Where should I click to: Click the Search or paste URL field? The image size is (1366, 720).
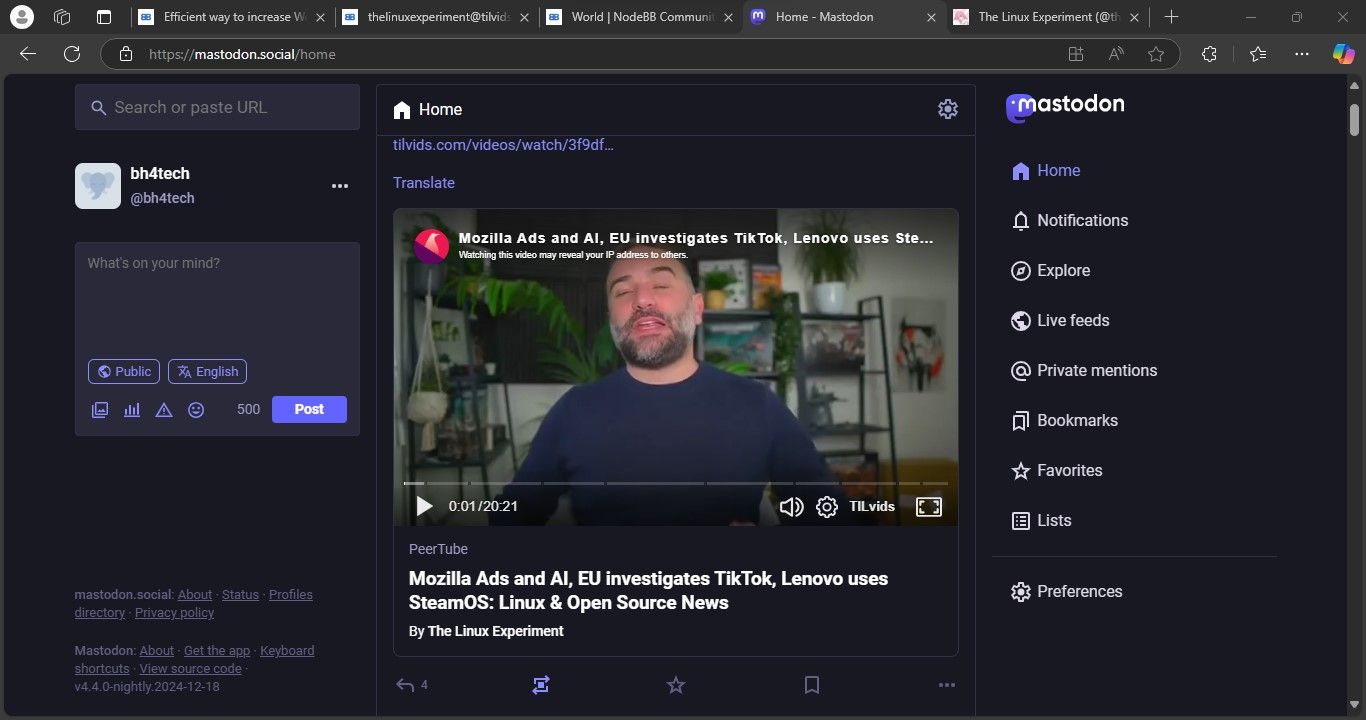coord(217,107)
